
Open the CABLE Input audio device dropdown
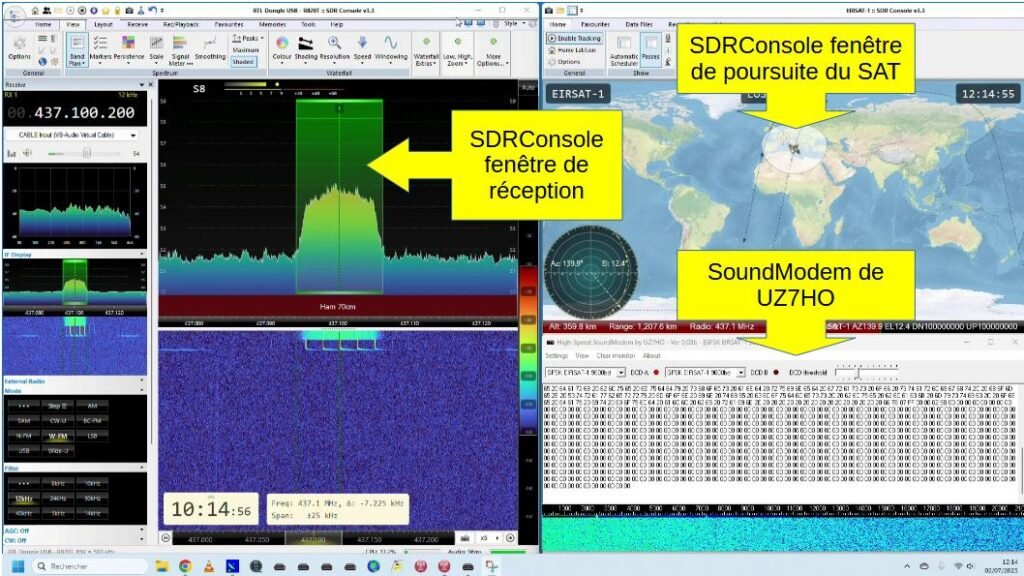(71, 135)
